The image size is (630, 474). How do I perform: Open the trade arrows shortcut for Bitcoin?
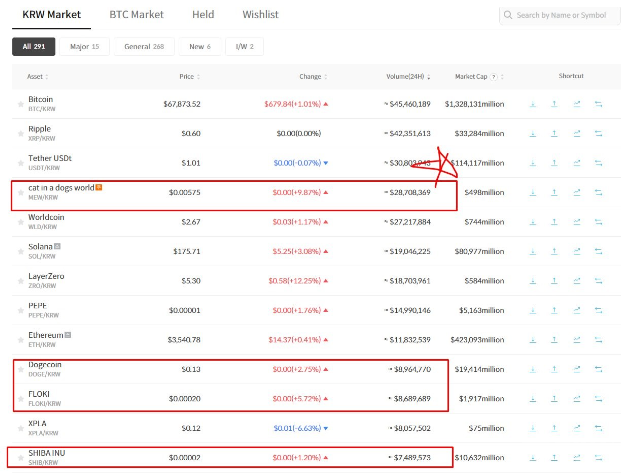coord(598,104)
